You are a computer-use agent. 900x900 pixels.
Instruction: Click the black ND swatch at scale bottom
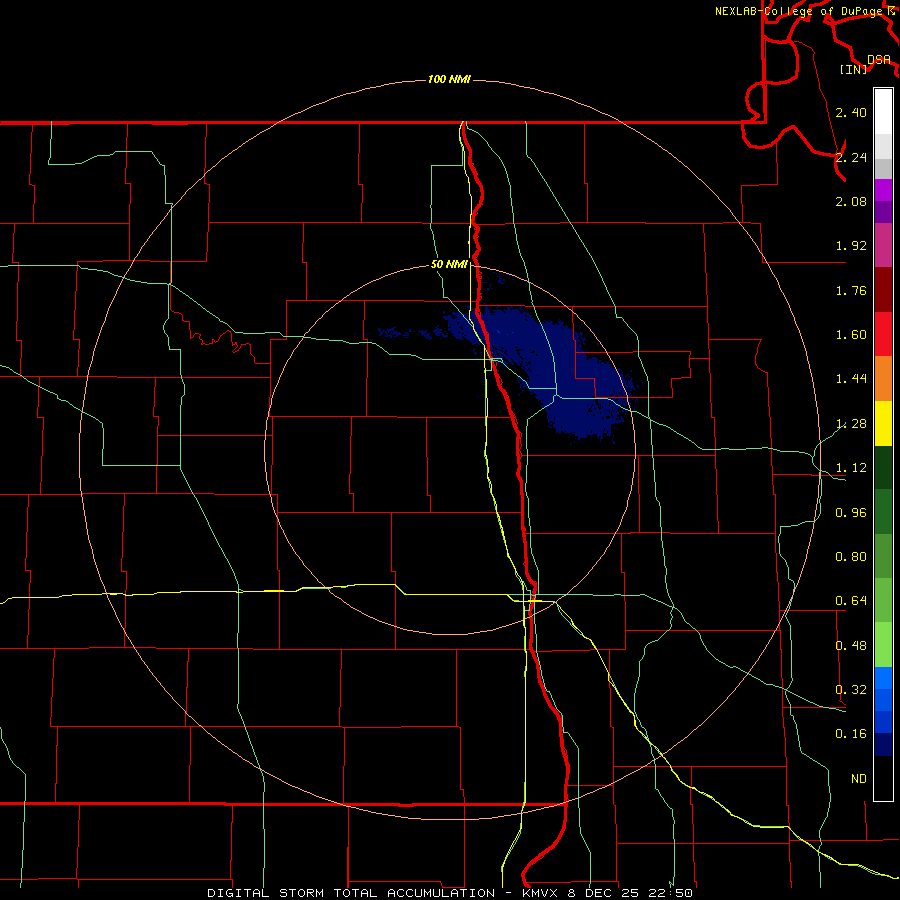pyautogui.click(x=883, y=778)
